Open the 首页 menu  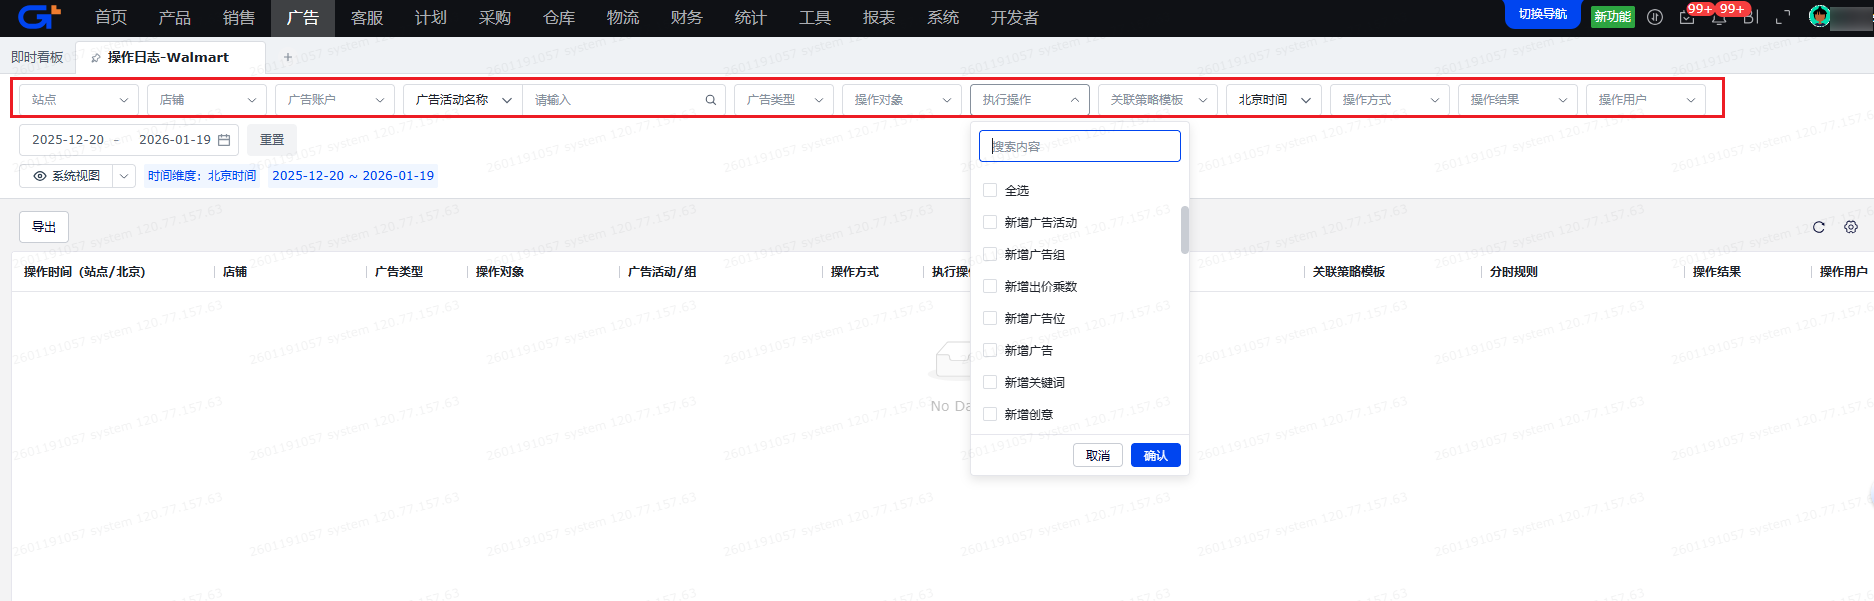(x=111, y=18)
